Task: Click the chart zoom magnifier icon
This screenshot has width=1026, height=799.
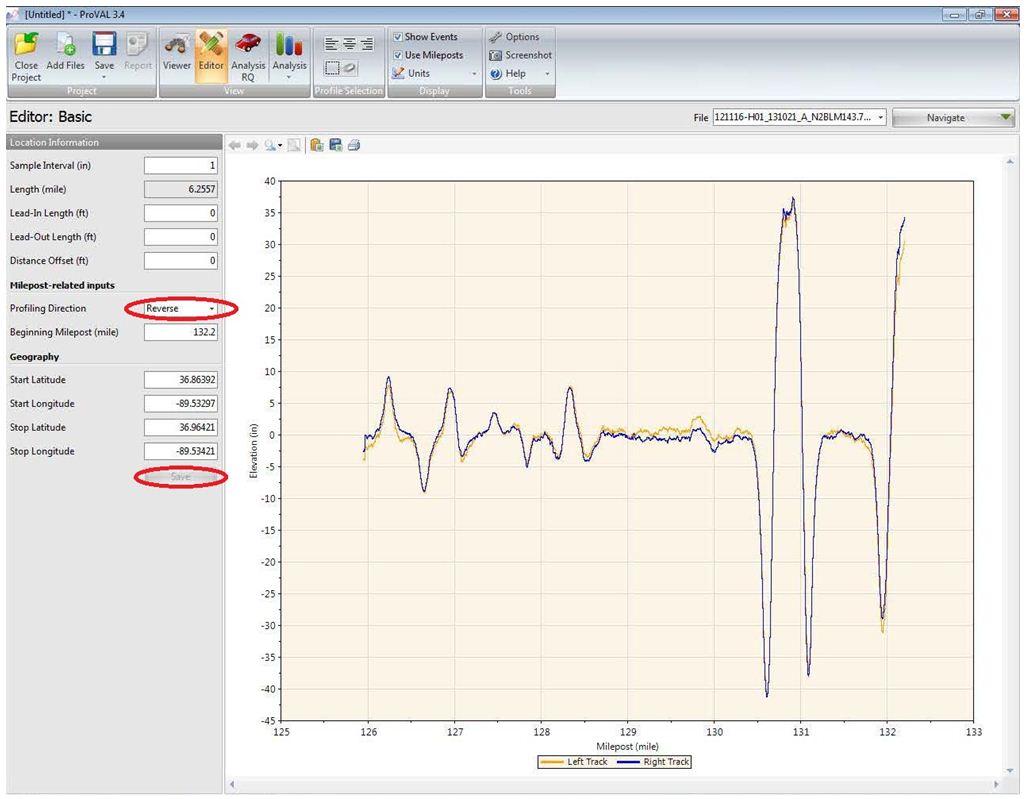Action: click(x=272, y=145)
